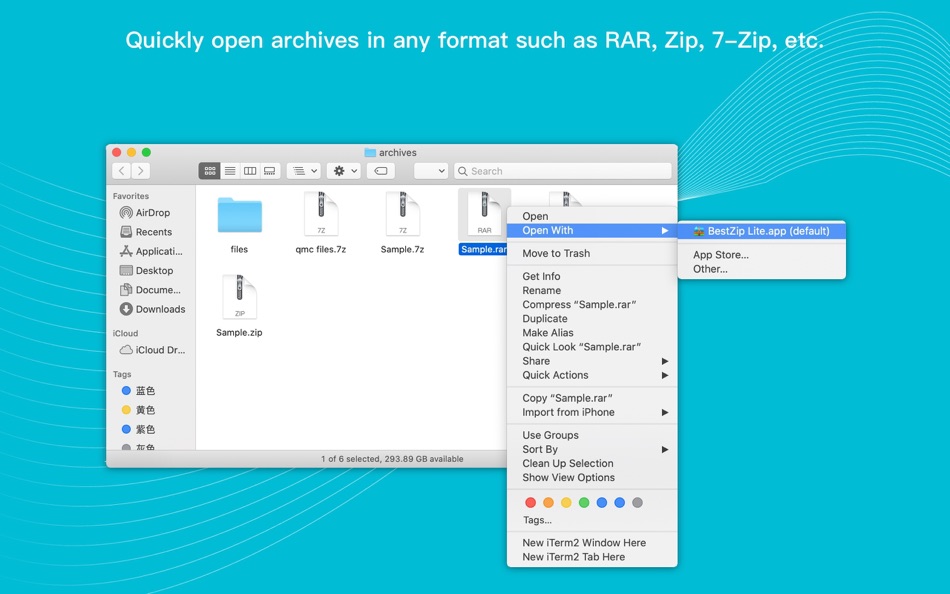
Task: Open the gear action menu
Action: tap(345, 171)
